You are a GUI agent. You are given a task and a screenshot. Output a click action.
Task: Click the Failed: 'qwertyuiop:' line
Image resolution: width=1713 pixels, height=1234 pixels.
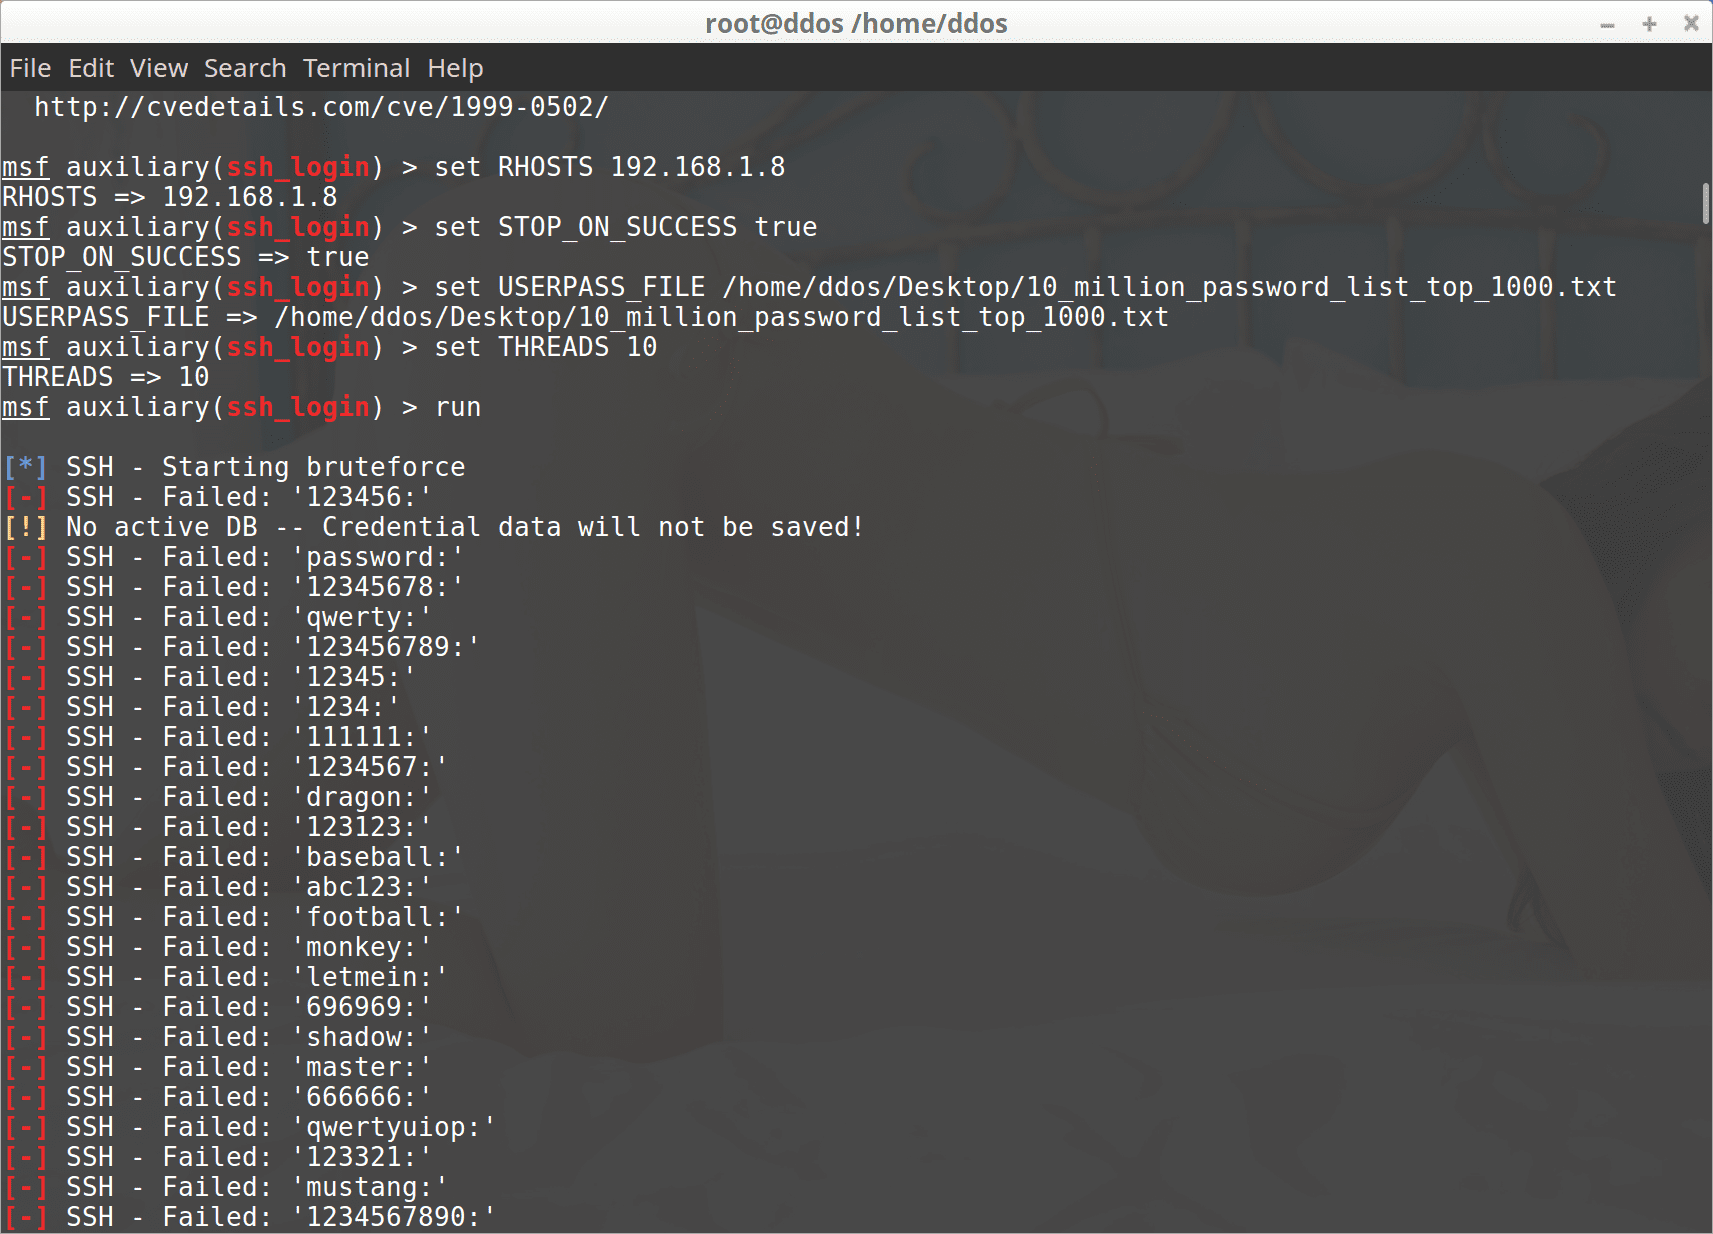click(x=250, y=1127)
